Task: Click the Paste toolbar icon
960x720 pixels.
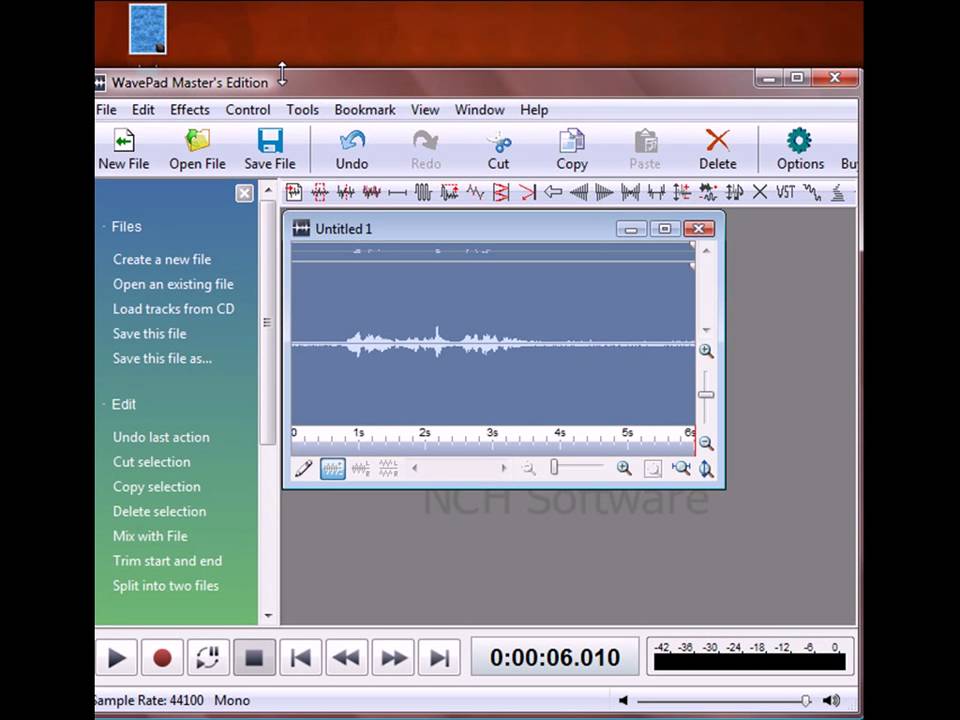Action: 645,149
